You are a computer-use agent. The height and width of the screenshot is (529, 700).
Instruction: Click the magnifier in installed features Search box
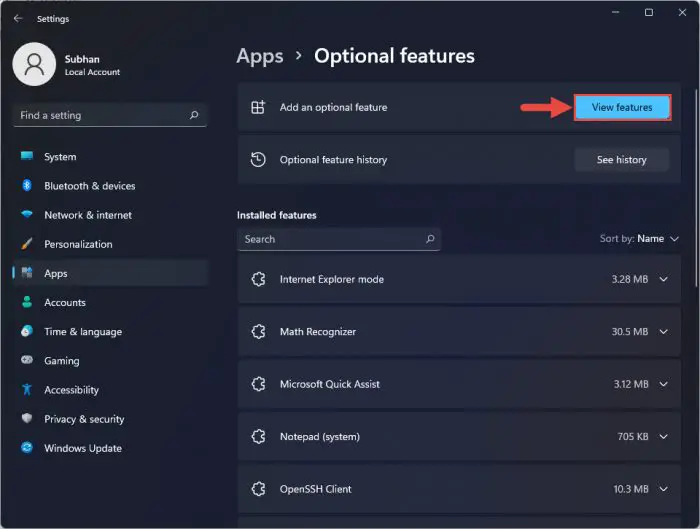(430, 239)
